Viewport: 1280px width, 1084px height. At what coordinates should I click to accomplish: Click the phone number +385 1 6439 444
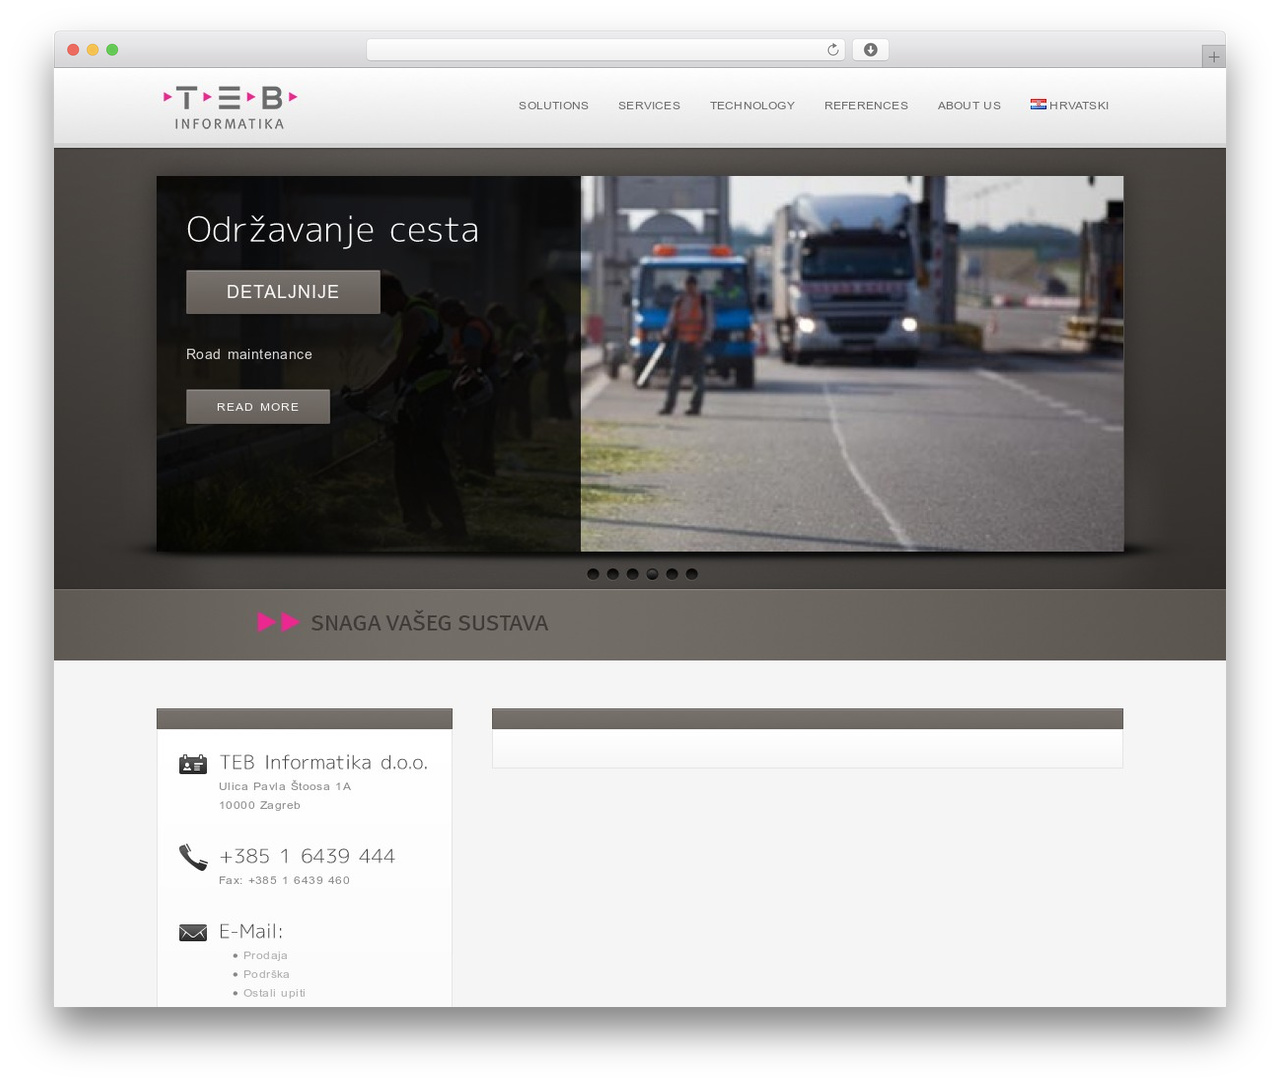(x=307, y=856)
